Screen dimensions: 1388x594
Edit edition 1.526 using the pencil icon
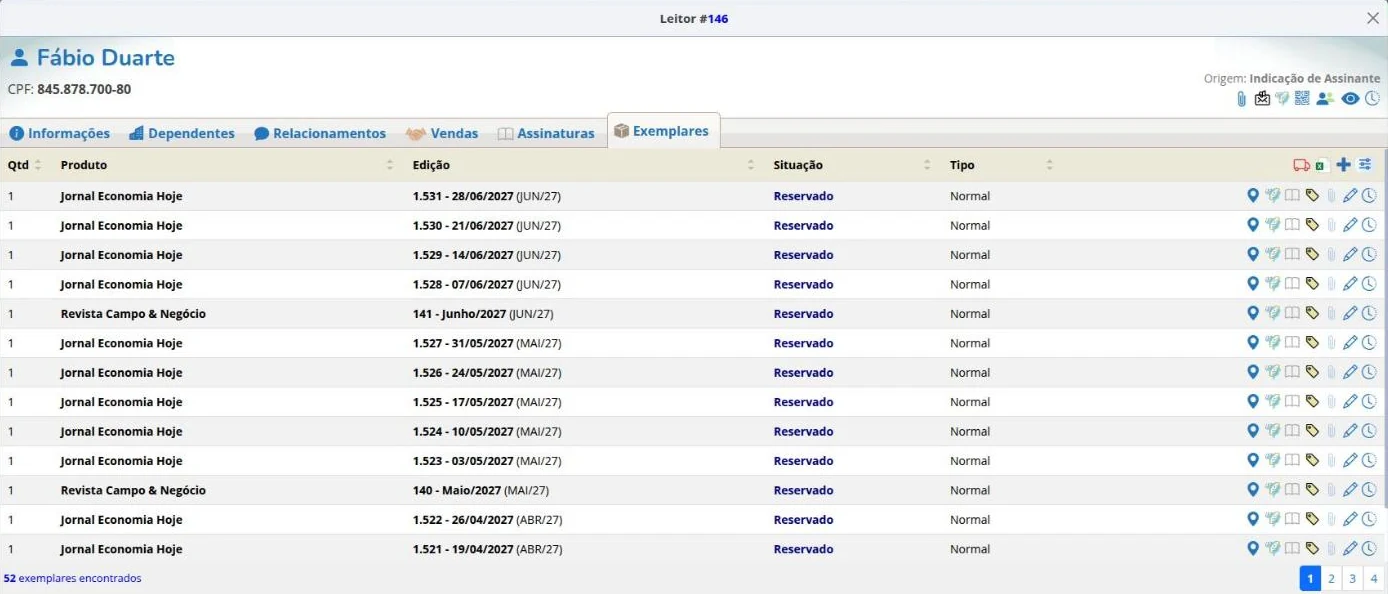point(1350,372)
